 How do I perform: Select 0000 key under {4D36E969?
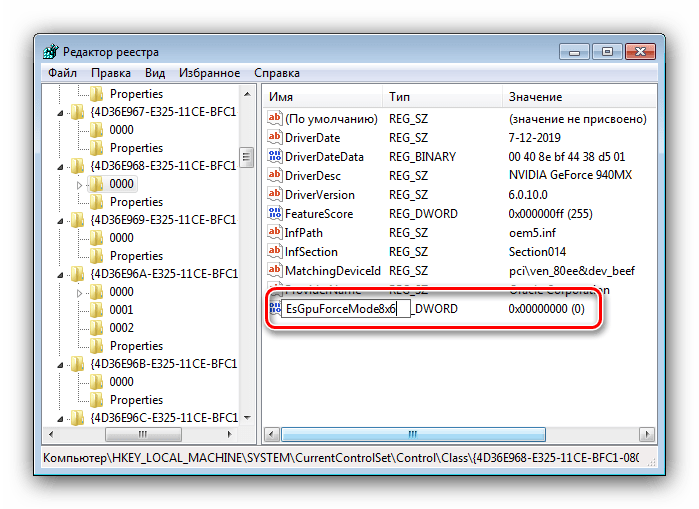[121, 238]
